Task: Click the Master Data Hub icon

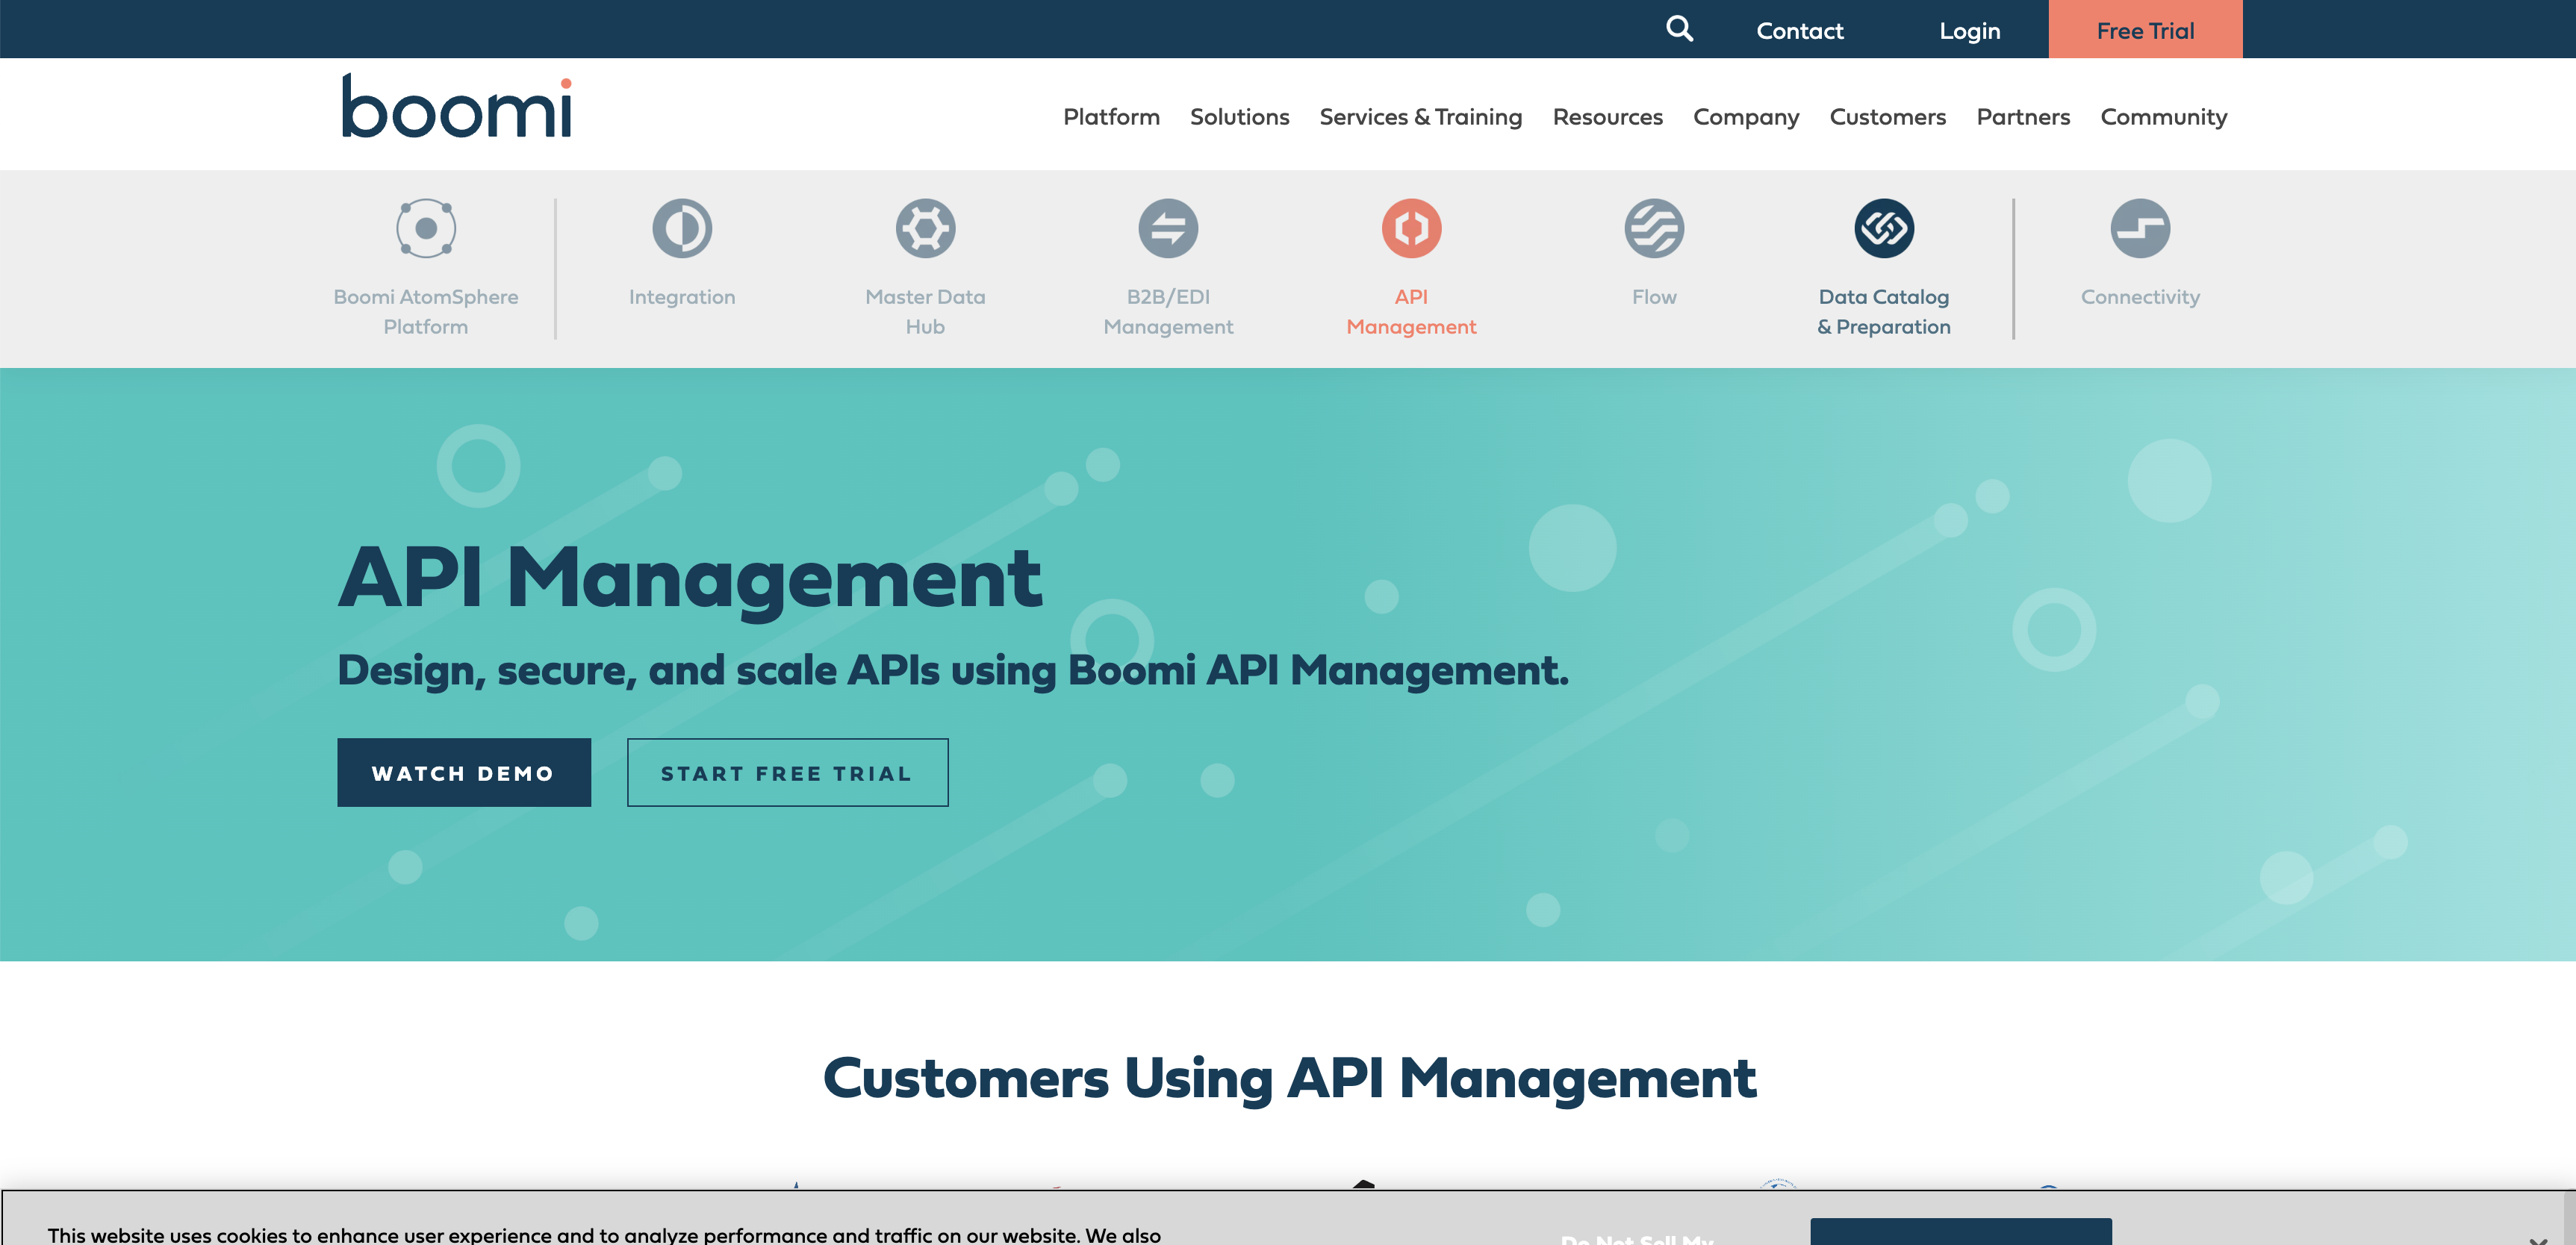Action: point(925,228)
